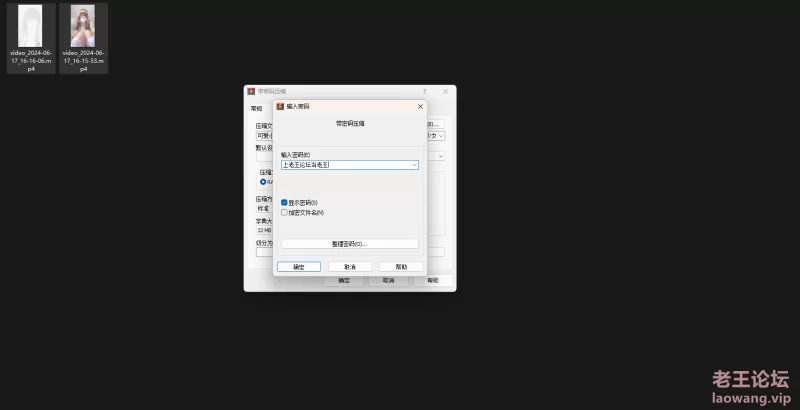800x410 pixels.
Task: Enable the 加密文件名 checkbox
Action: pos(285,212)
